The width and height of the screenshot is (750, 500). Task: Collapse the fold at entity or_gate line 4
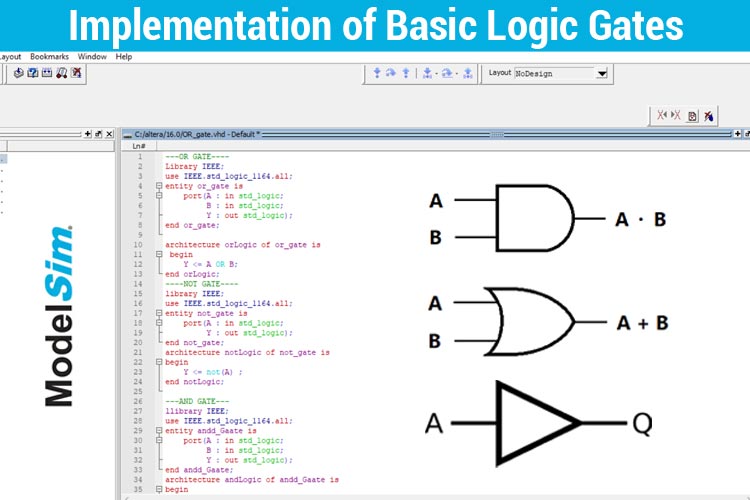(x=159, y=186)
